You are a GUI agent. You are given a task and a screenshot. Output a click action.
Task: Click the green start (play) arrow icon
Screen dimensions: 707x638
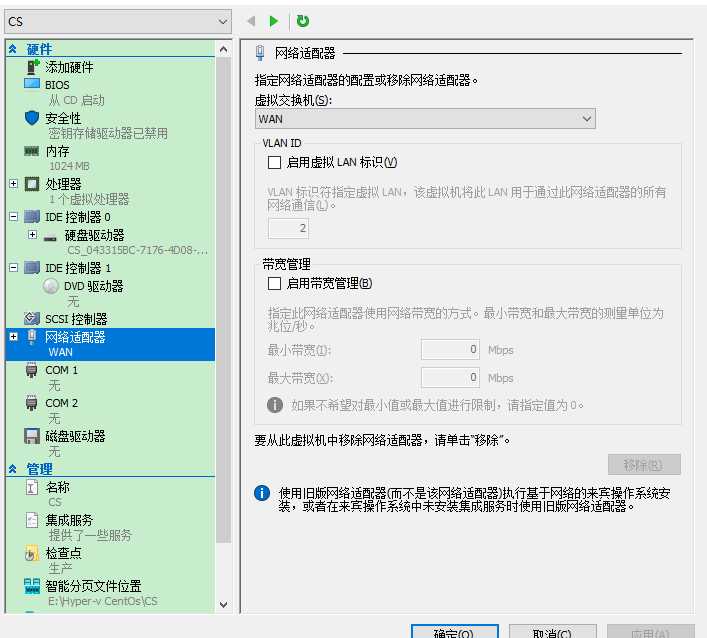[x=273, y=21]
